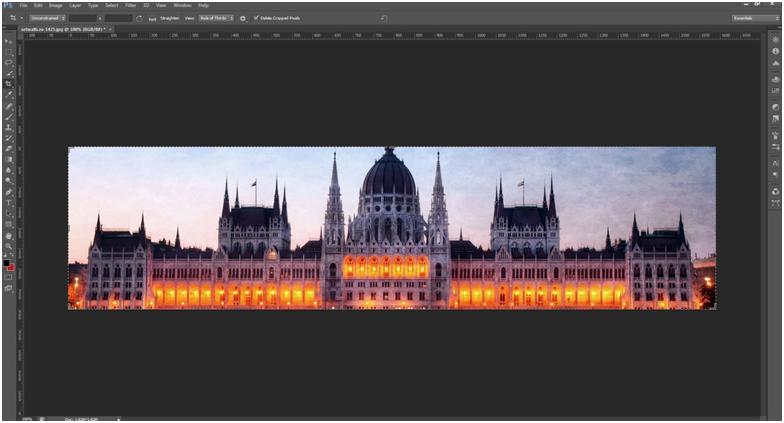The image size is (784, 423).
Task: Click the red background color swatch
Action: point(11,267)
